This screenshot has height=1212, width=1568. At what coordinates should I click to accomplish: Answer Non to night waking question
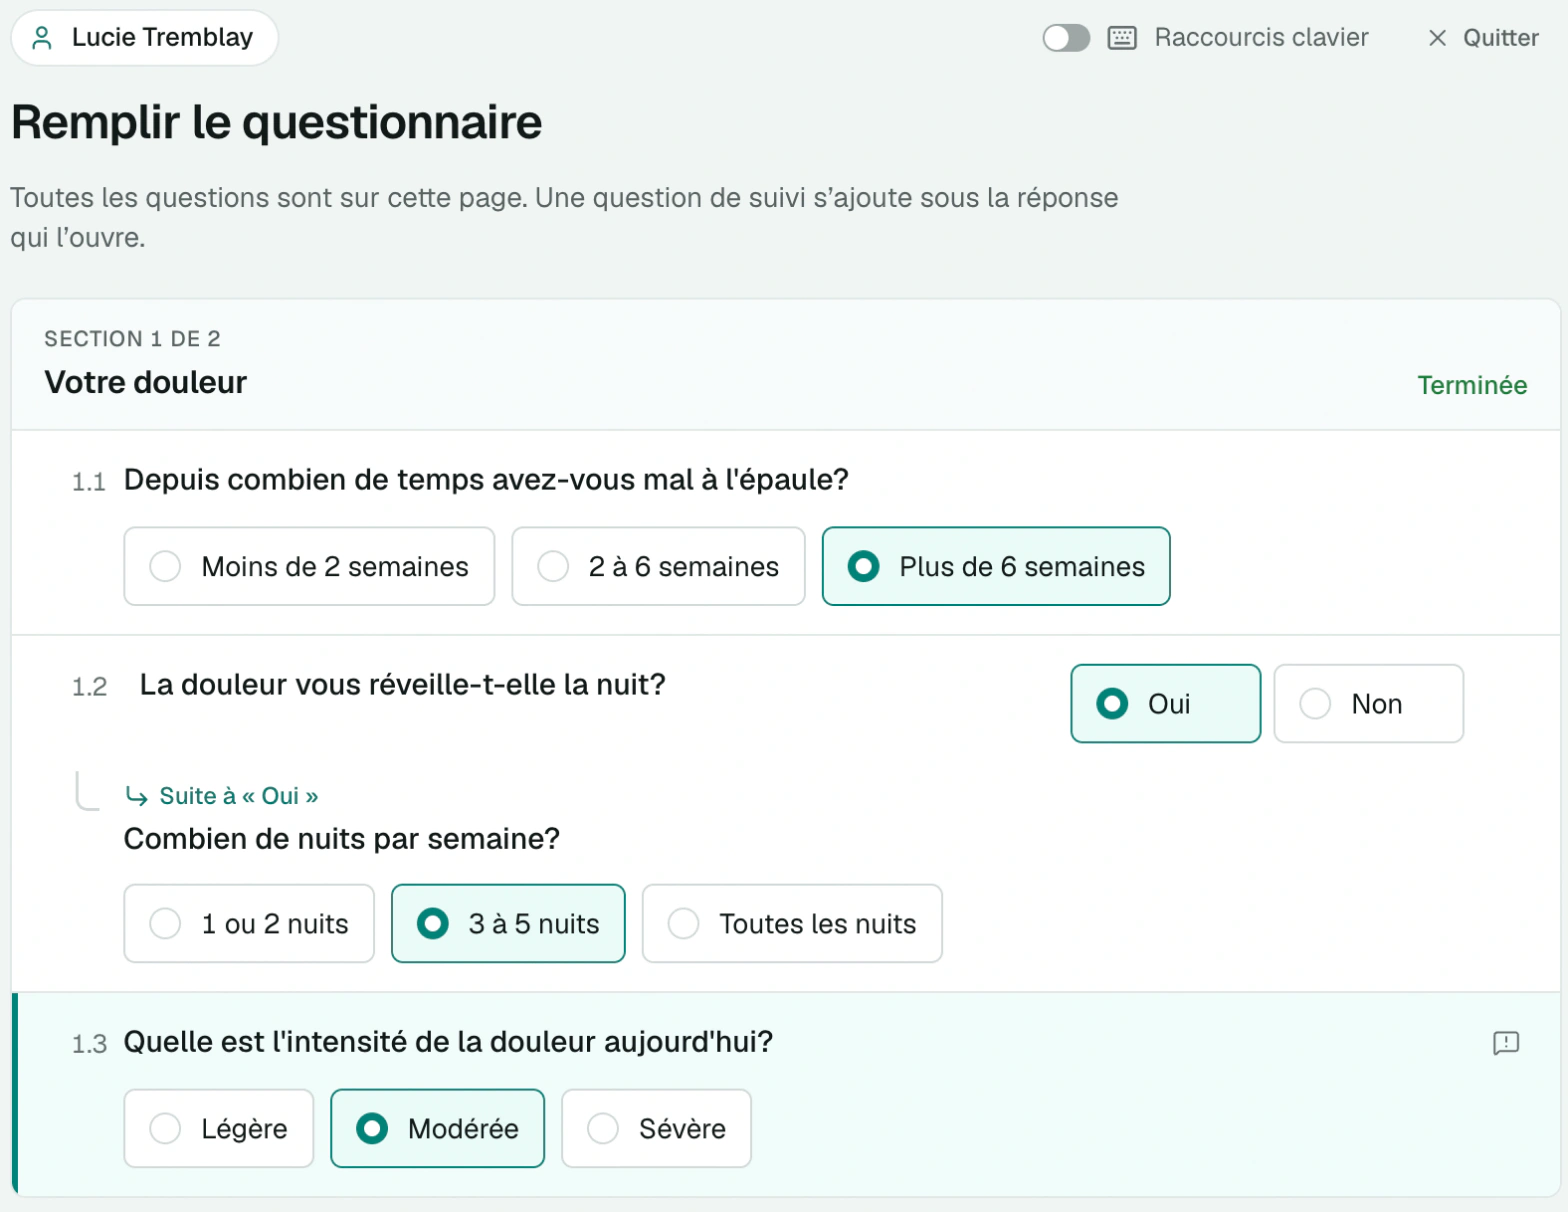click(1368, 703)
